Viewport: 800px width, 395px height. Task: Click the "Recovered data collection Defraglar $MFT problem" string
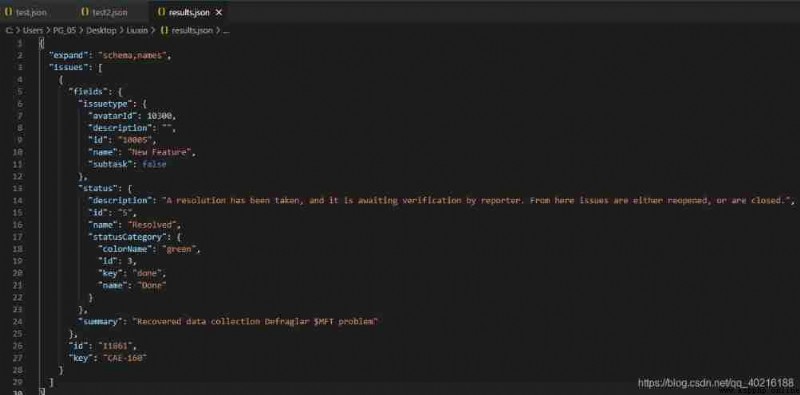255,322
